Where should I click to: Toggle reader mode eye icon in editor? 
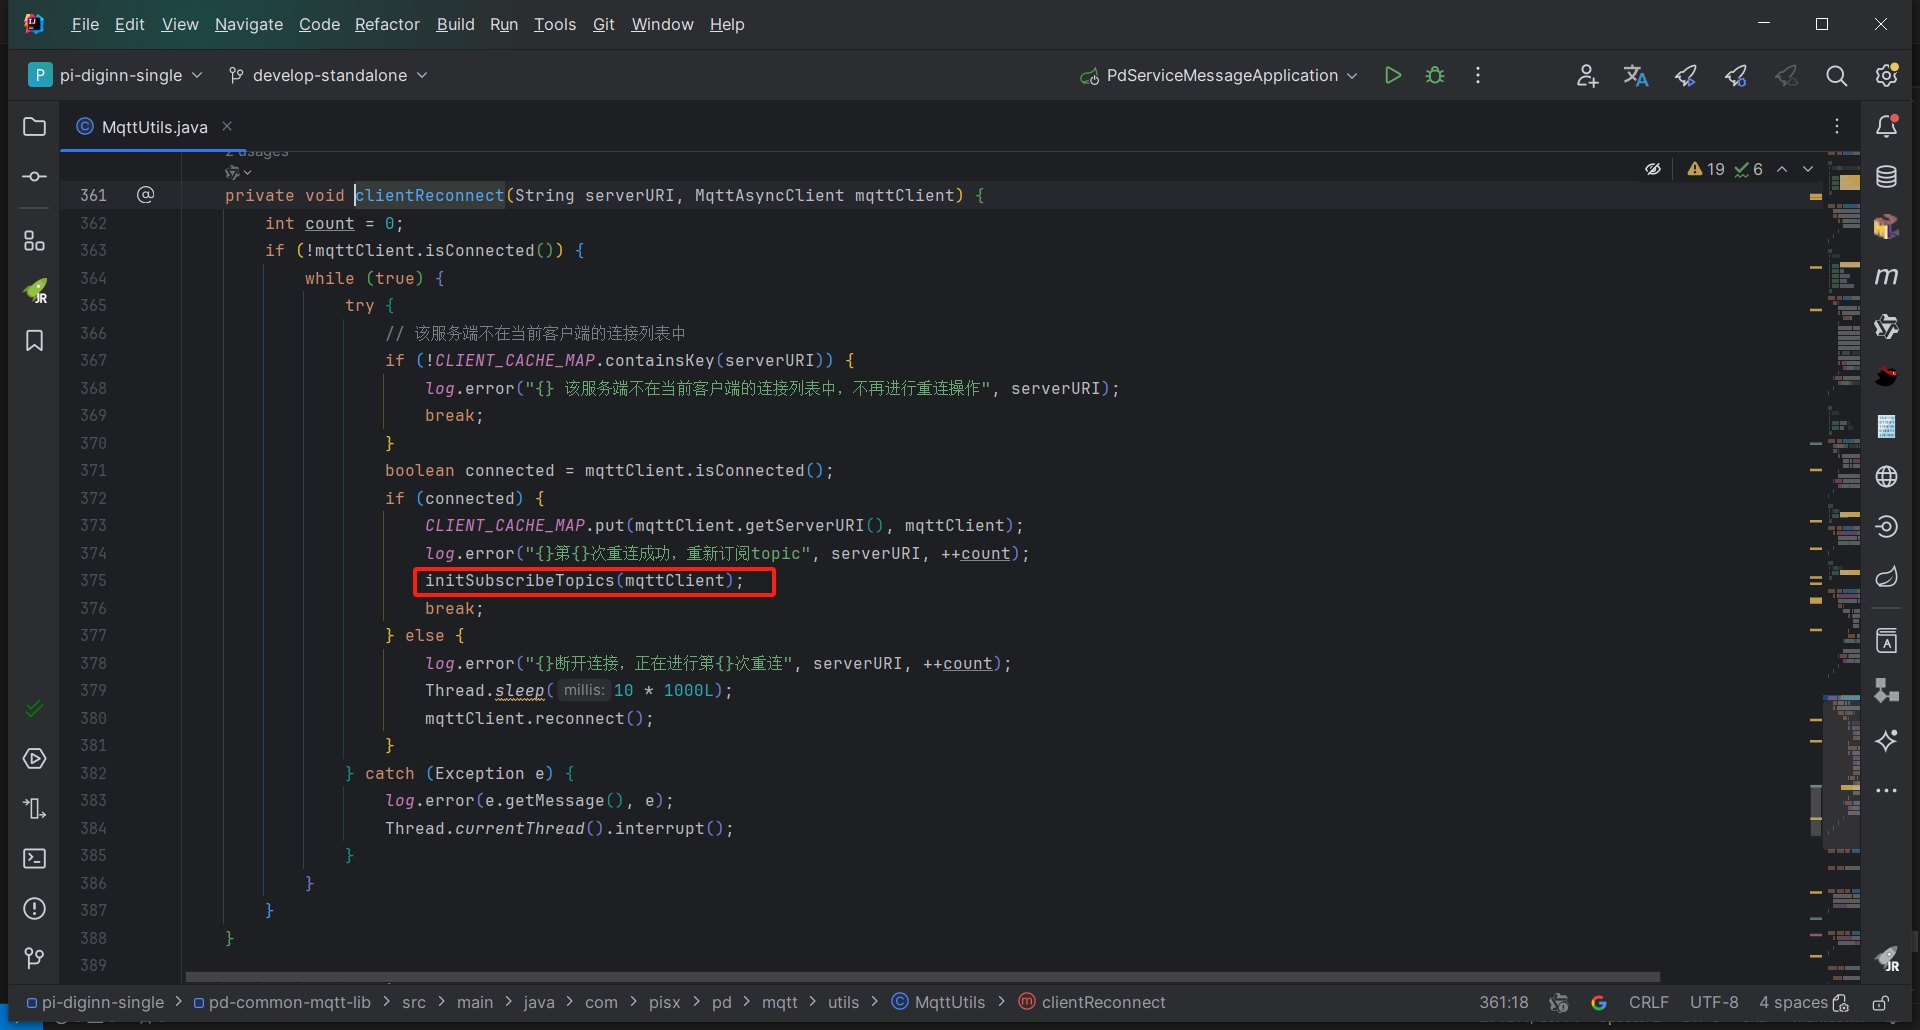[1653, 169]
